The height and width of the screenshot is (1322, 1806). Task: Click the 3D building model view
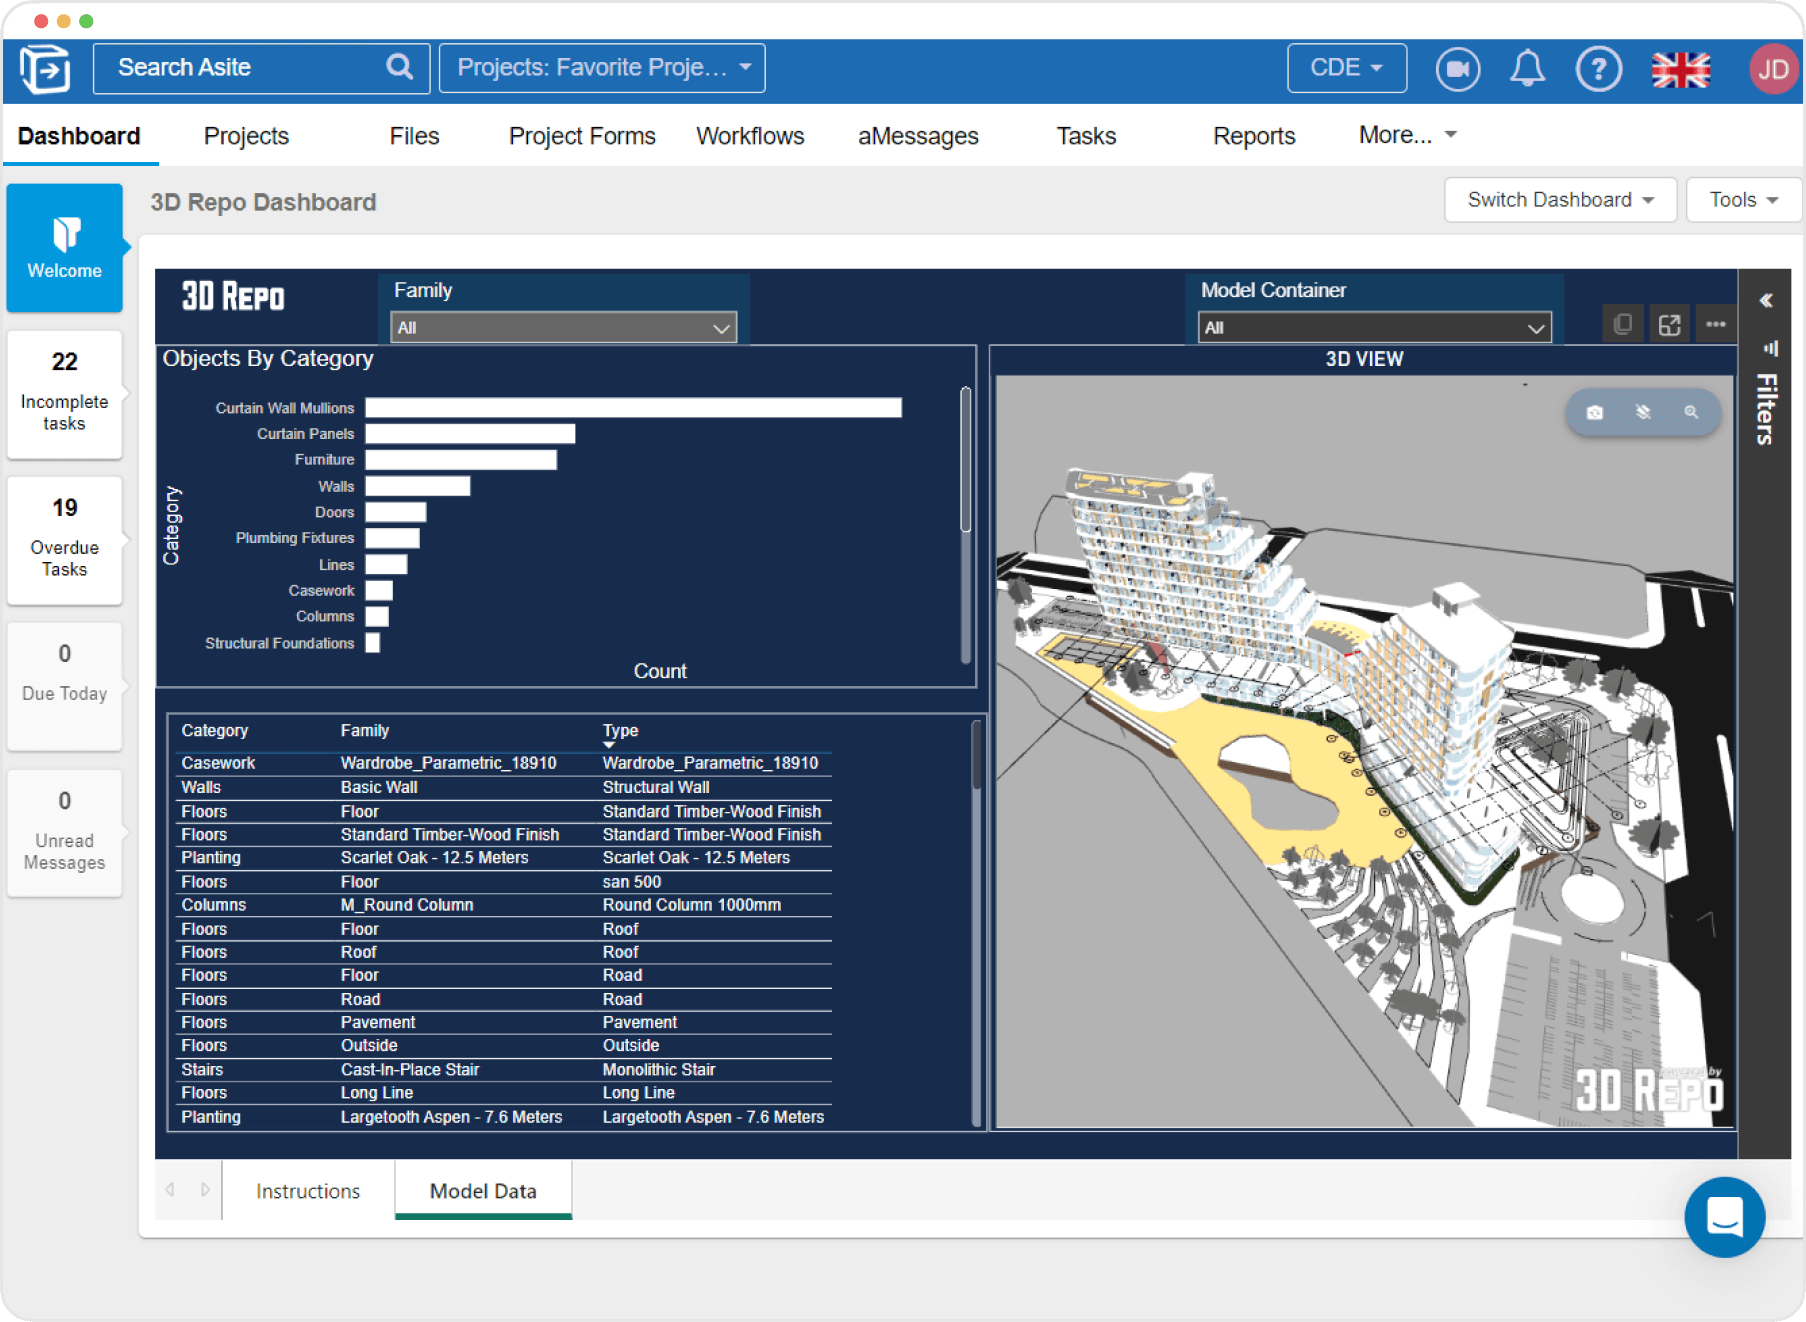click(1364, 751)
